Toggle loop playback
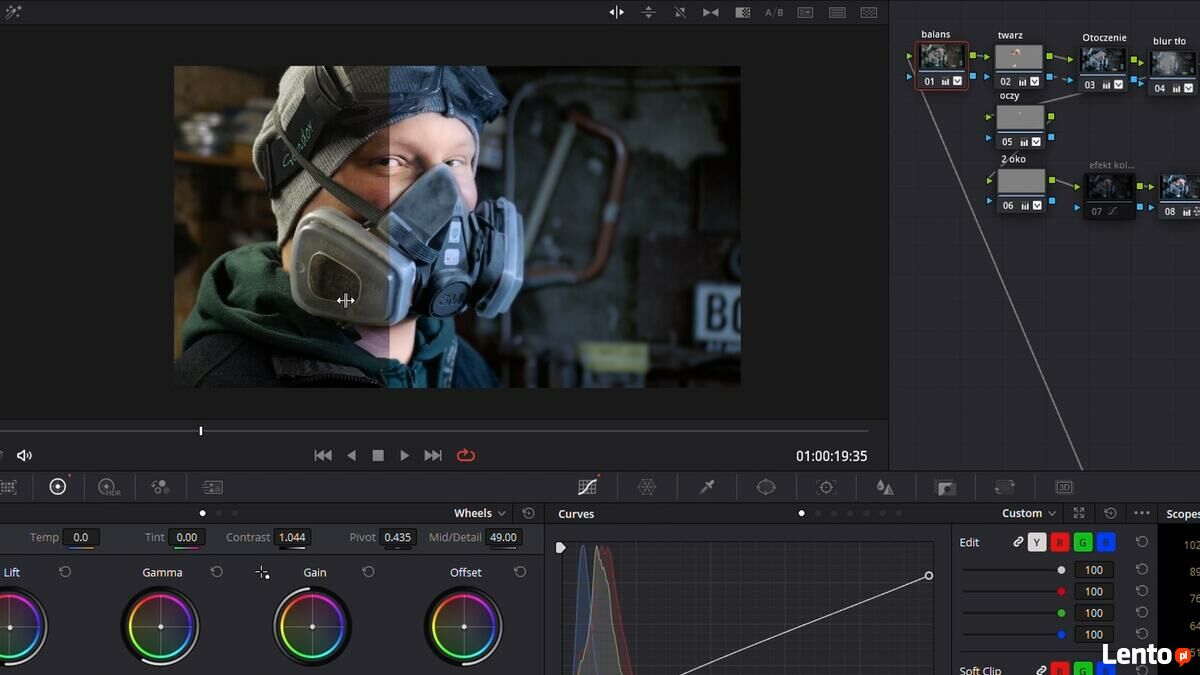The image size is (1200, 675). click(466, 455)
